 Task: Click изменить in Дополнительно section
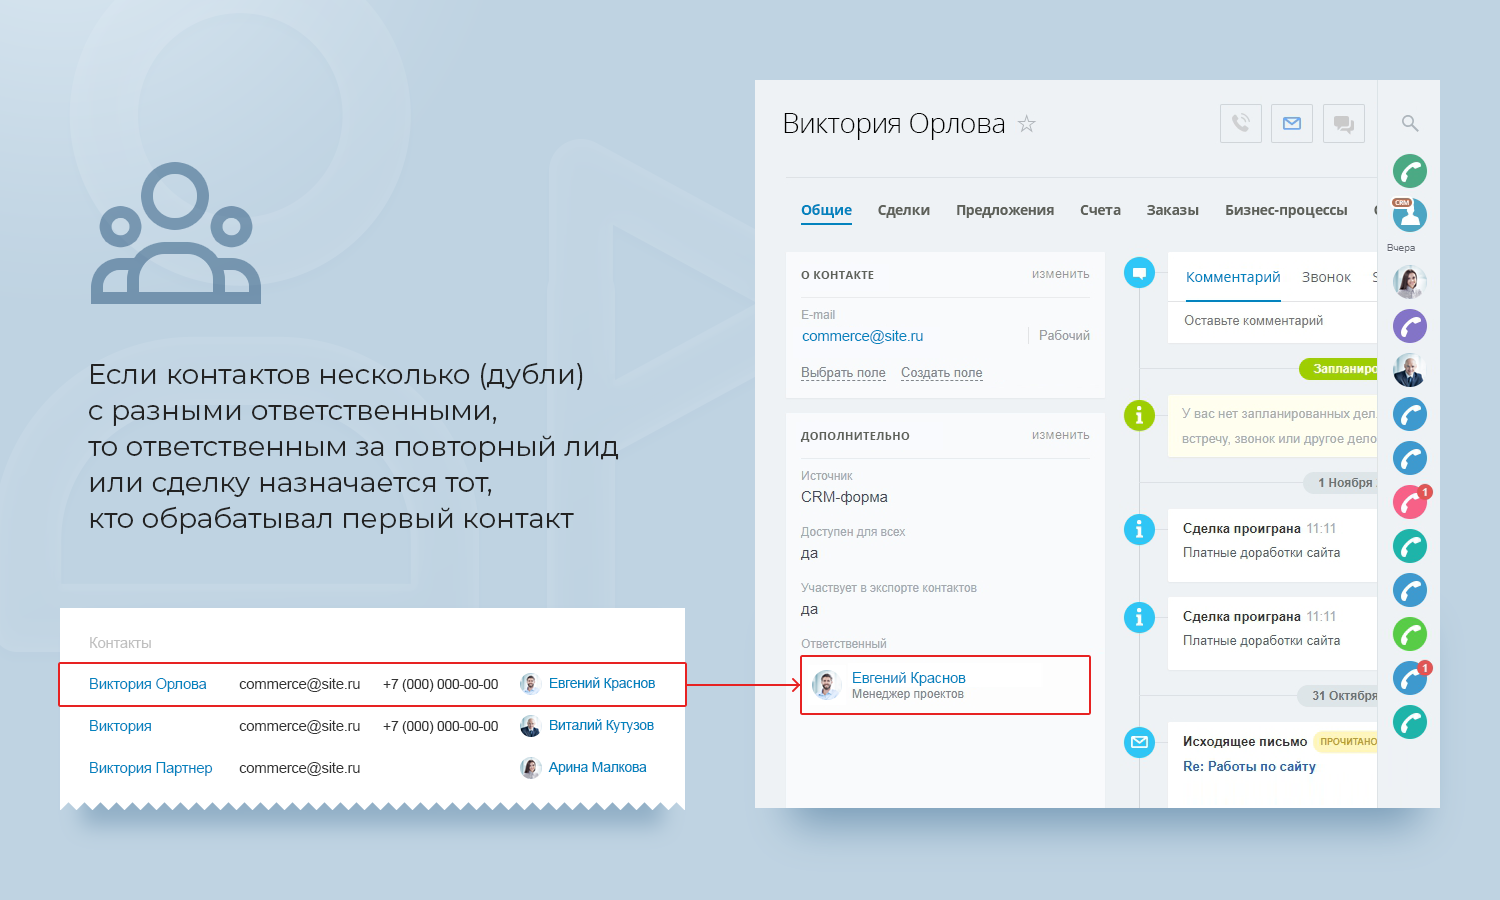click(1061, 435)
